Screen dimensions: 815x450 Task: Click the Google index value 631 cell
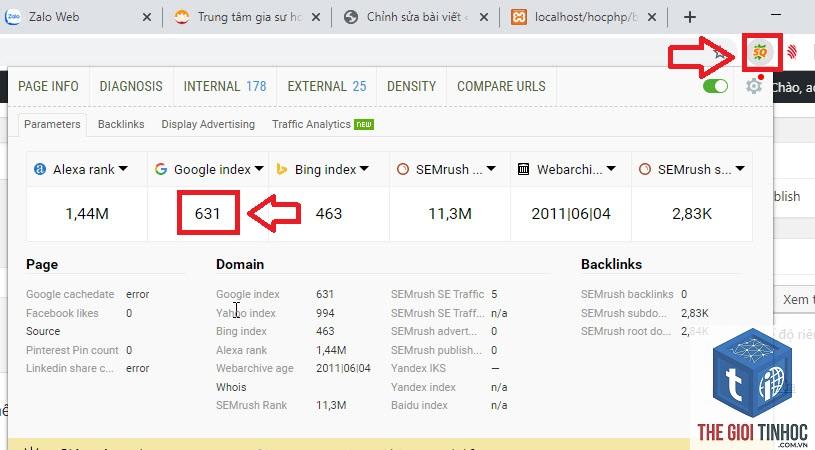[207, 214]
